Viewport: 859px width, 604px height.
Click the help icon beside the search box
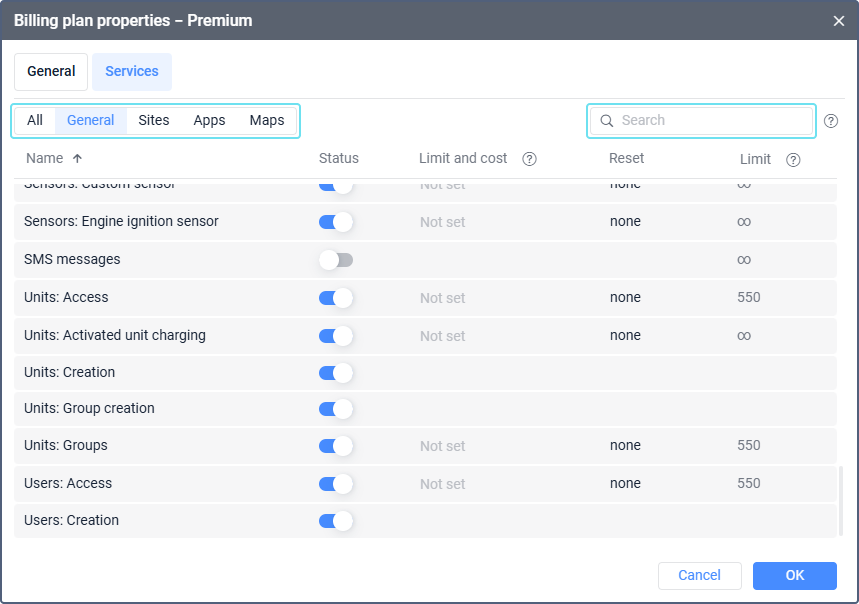831,121
